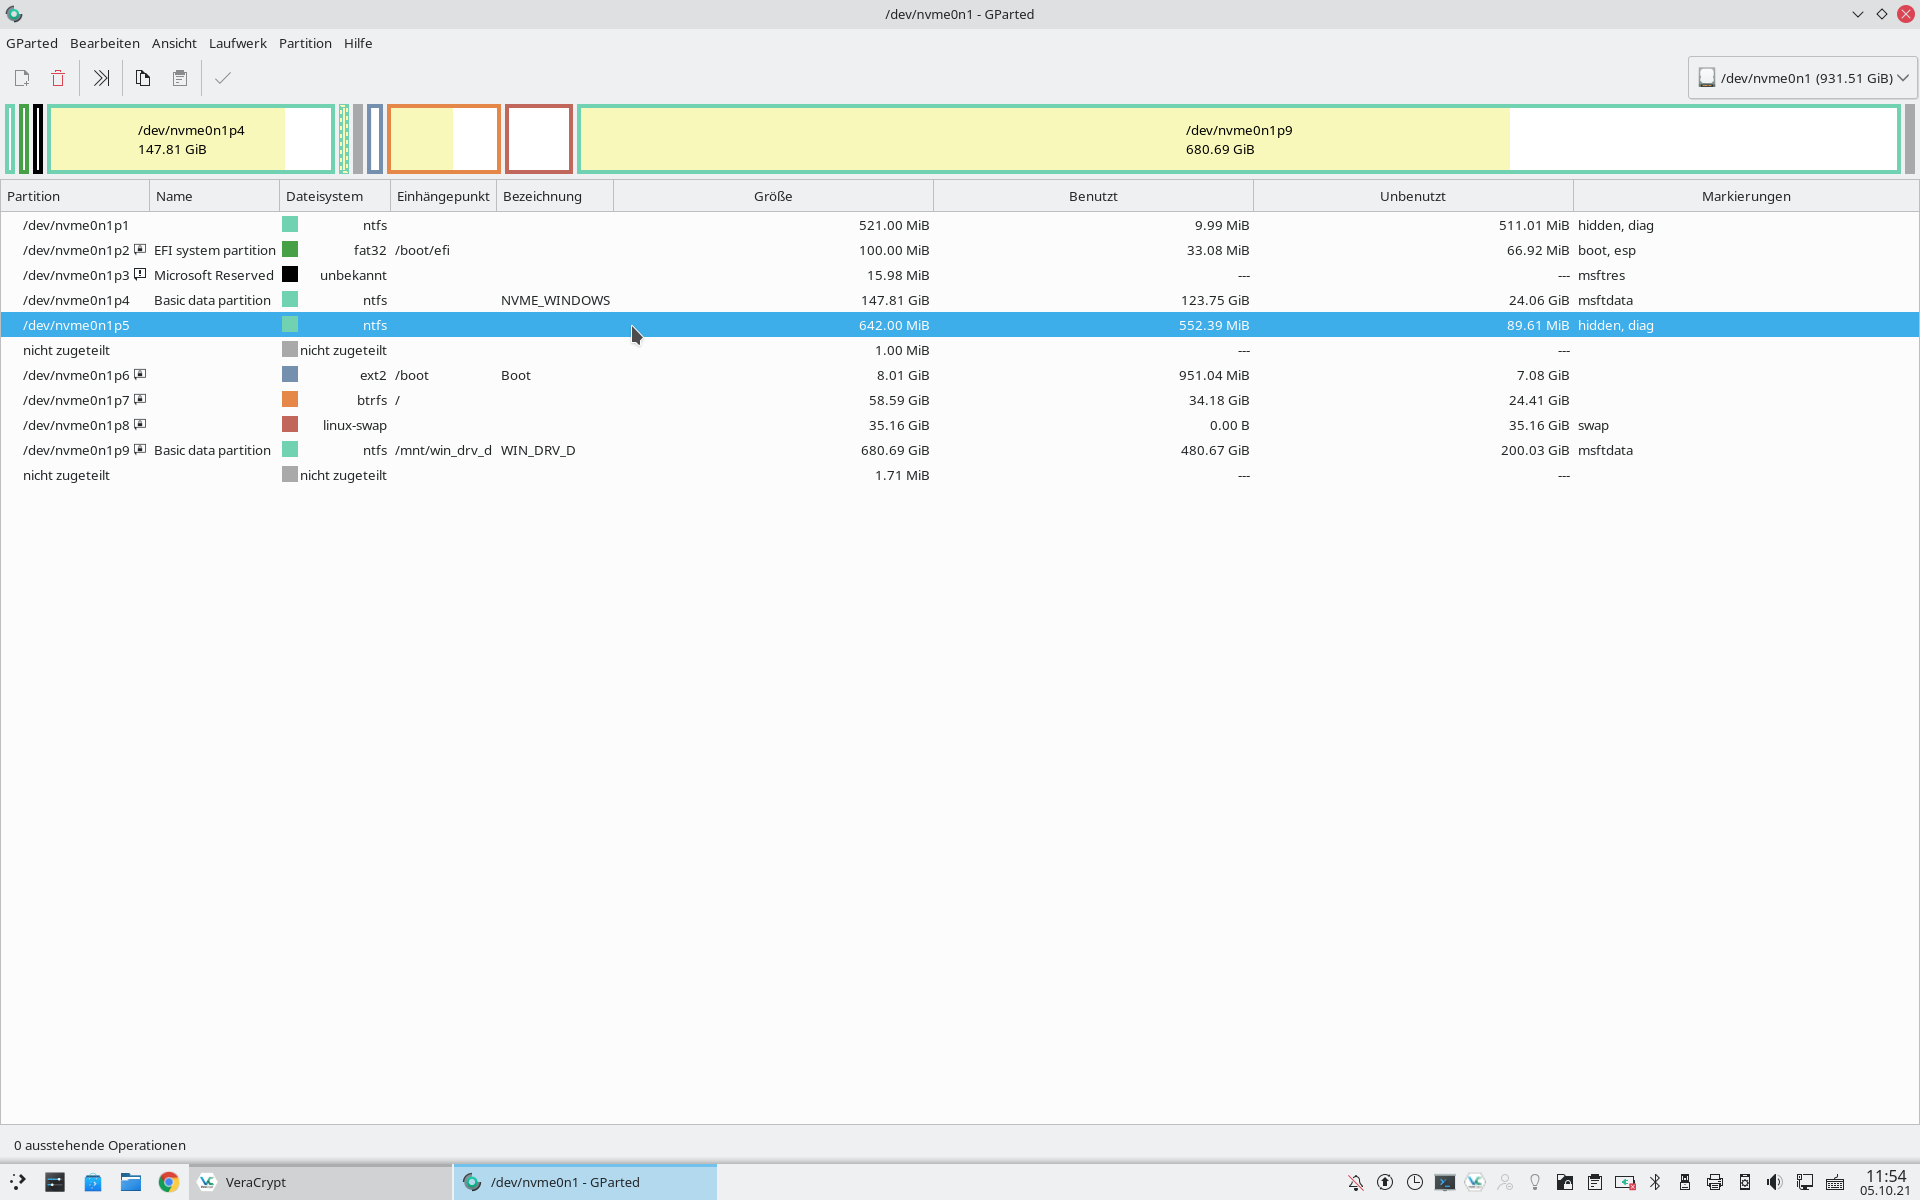
Task: Open Chrome browser from the taskbar
Action: click(168, 1182)
